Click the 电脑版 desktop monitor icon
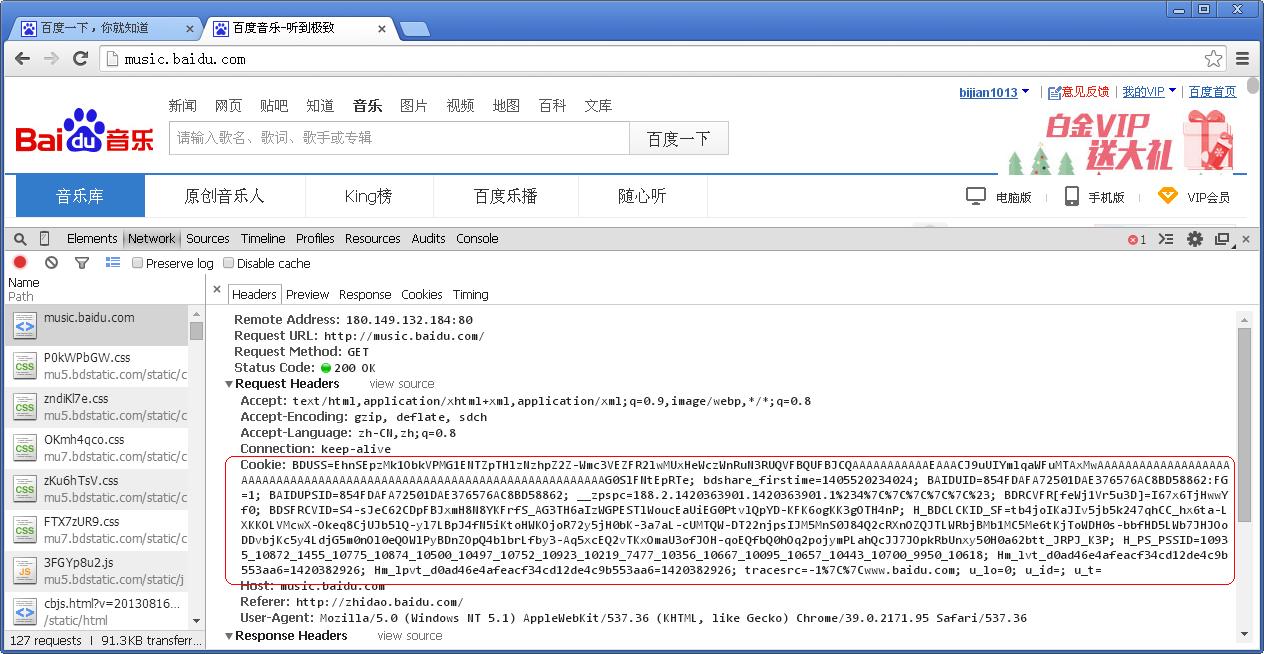Screen dimensions: 1264x654 [x=976, y=196]
